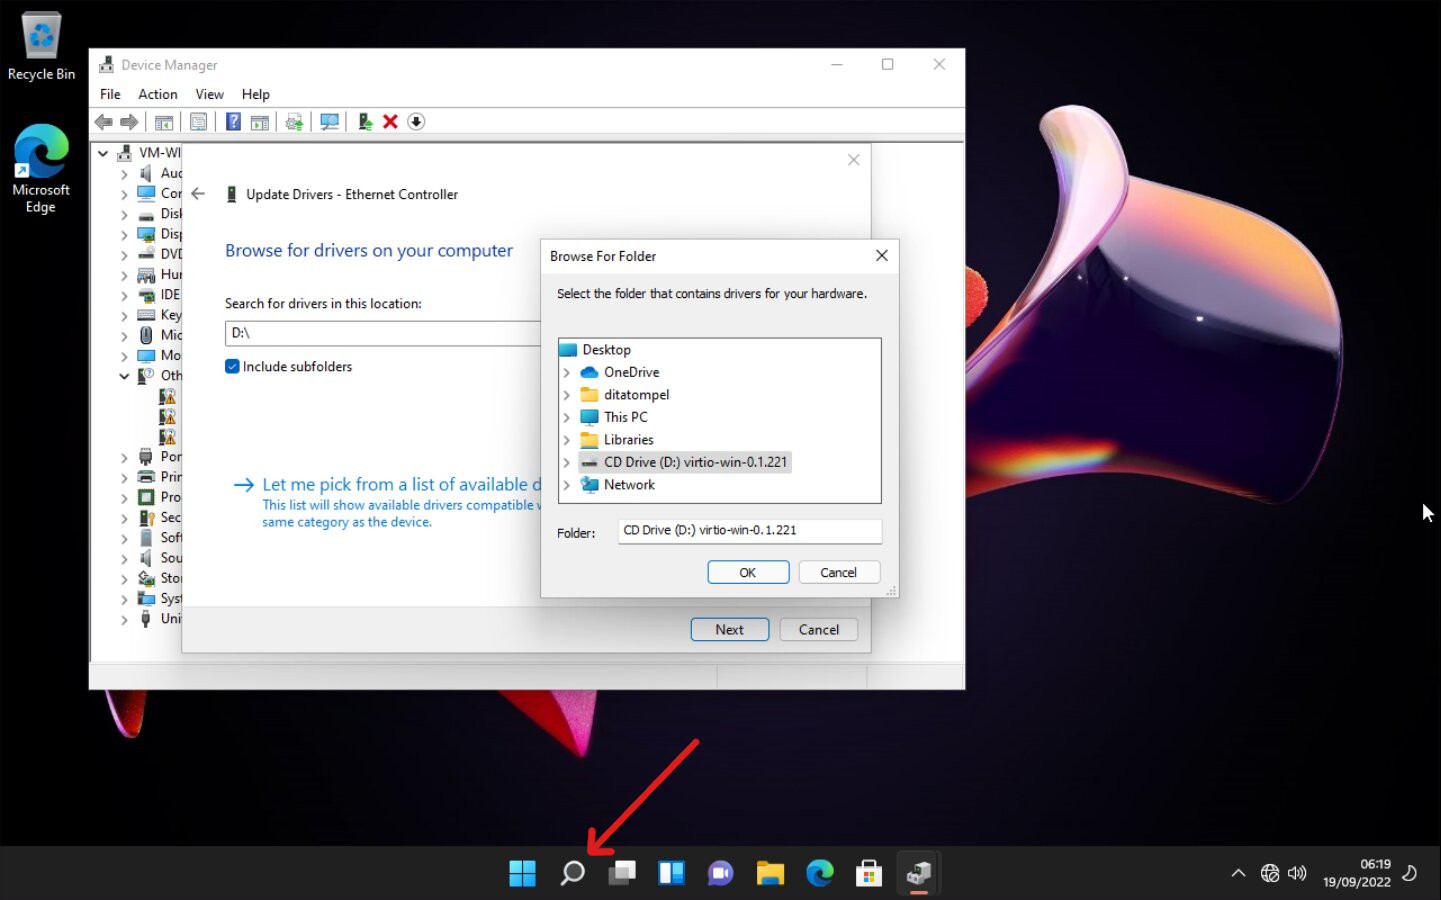Screen dimensions: 1441x900
Task: Select Libraries in the folder tree
Action: pos(628,440)
